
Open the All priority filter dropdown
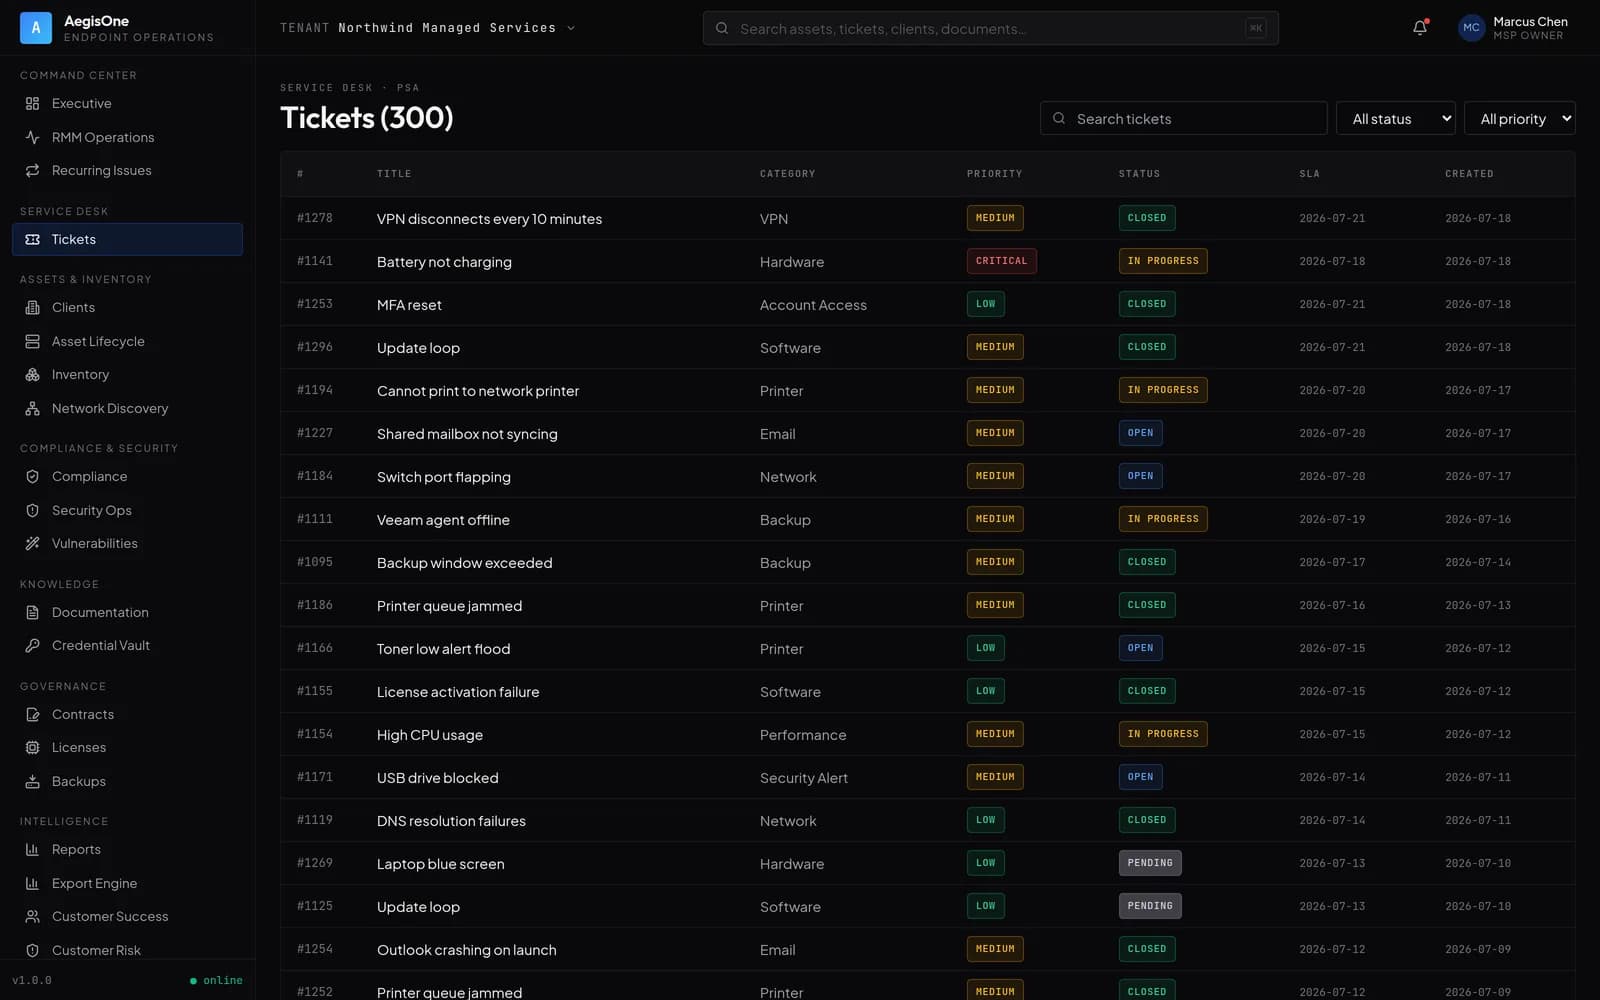coord(1519,119)
